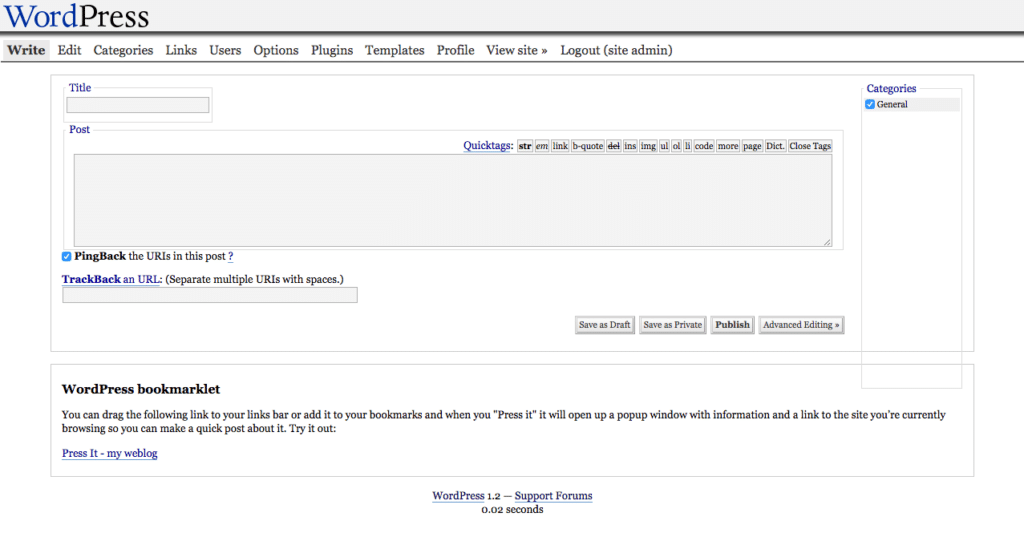Image resolution: width=1024 pixels, height=533 pixels.
Task: Logout as site admin
Action: 616,50
